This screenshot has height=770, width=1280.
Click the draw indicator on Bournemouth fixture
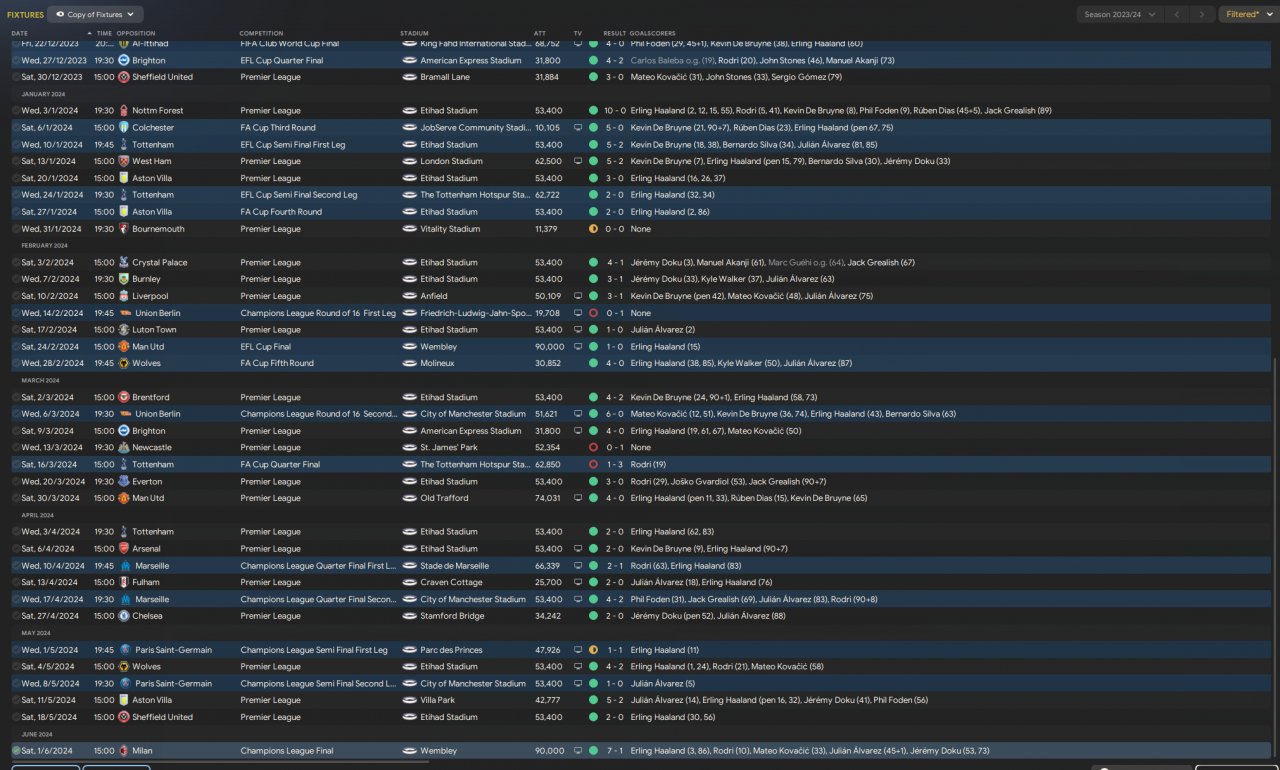593,229
